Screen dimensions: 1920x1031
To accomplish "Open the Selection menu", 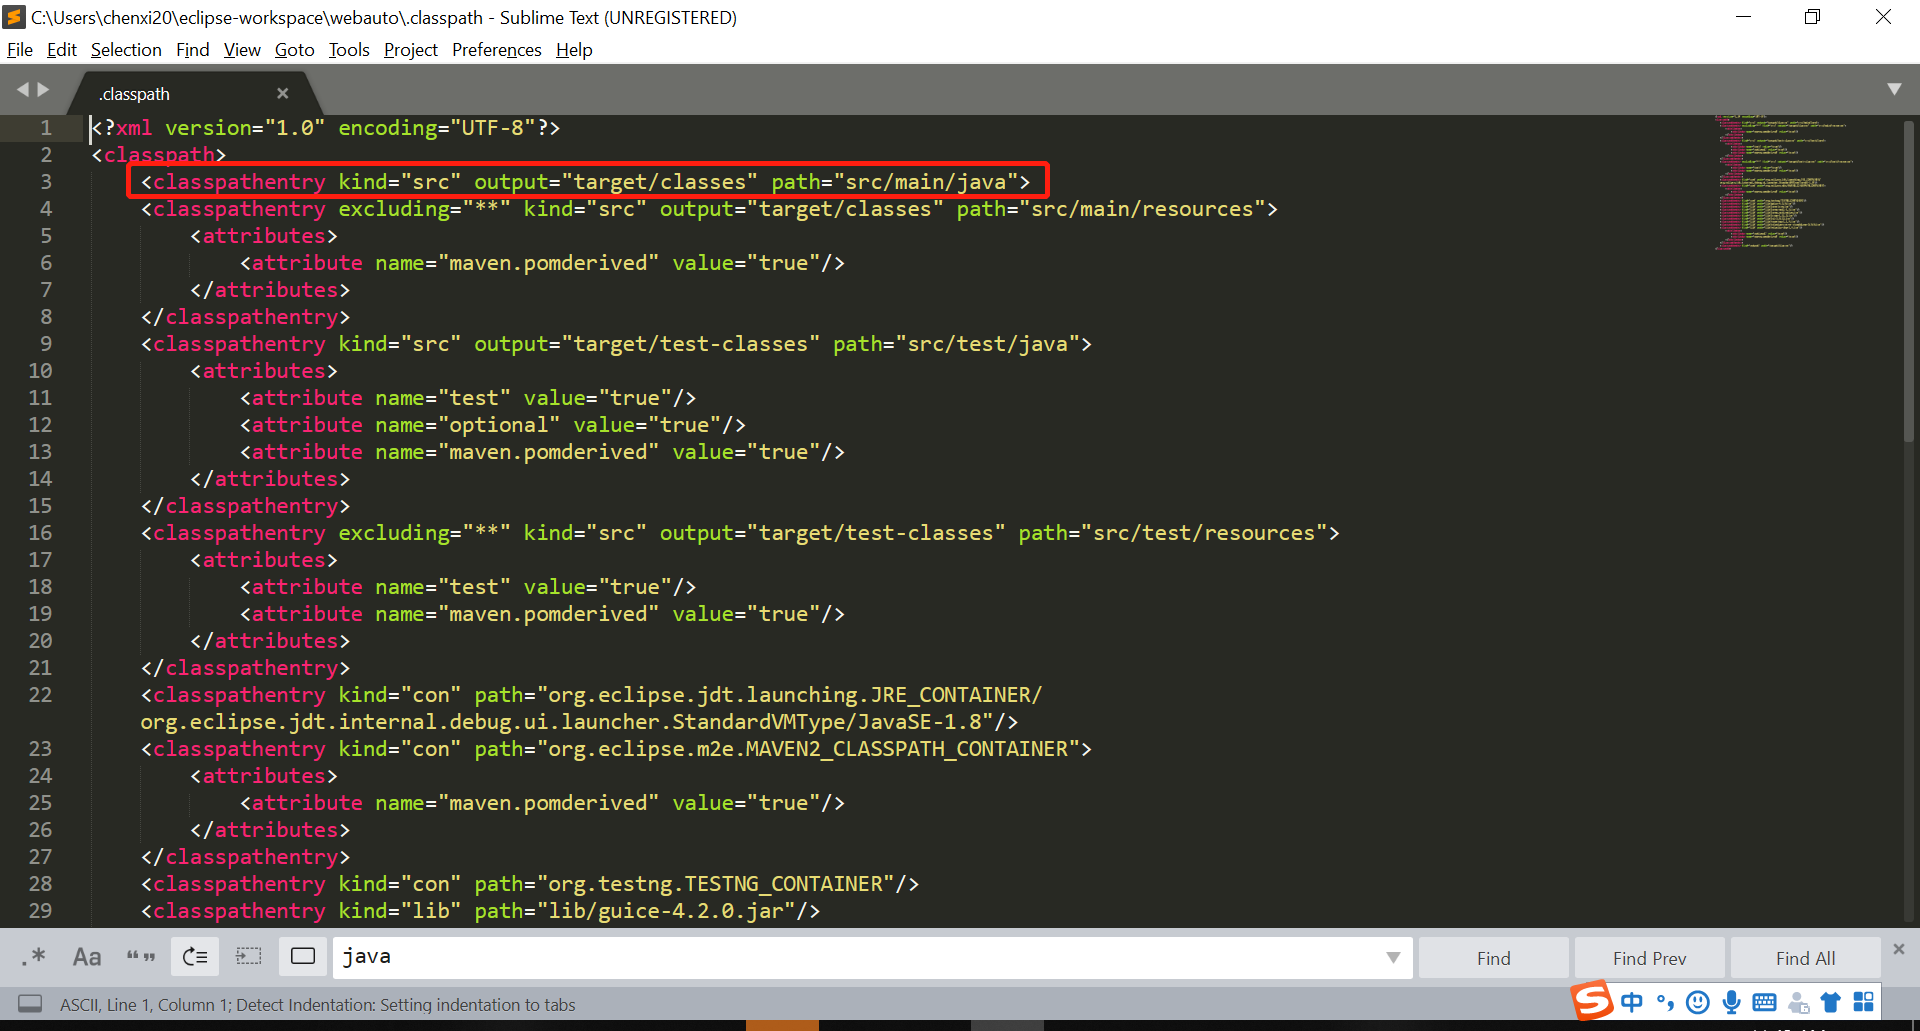I will 126,50.
